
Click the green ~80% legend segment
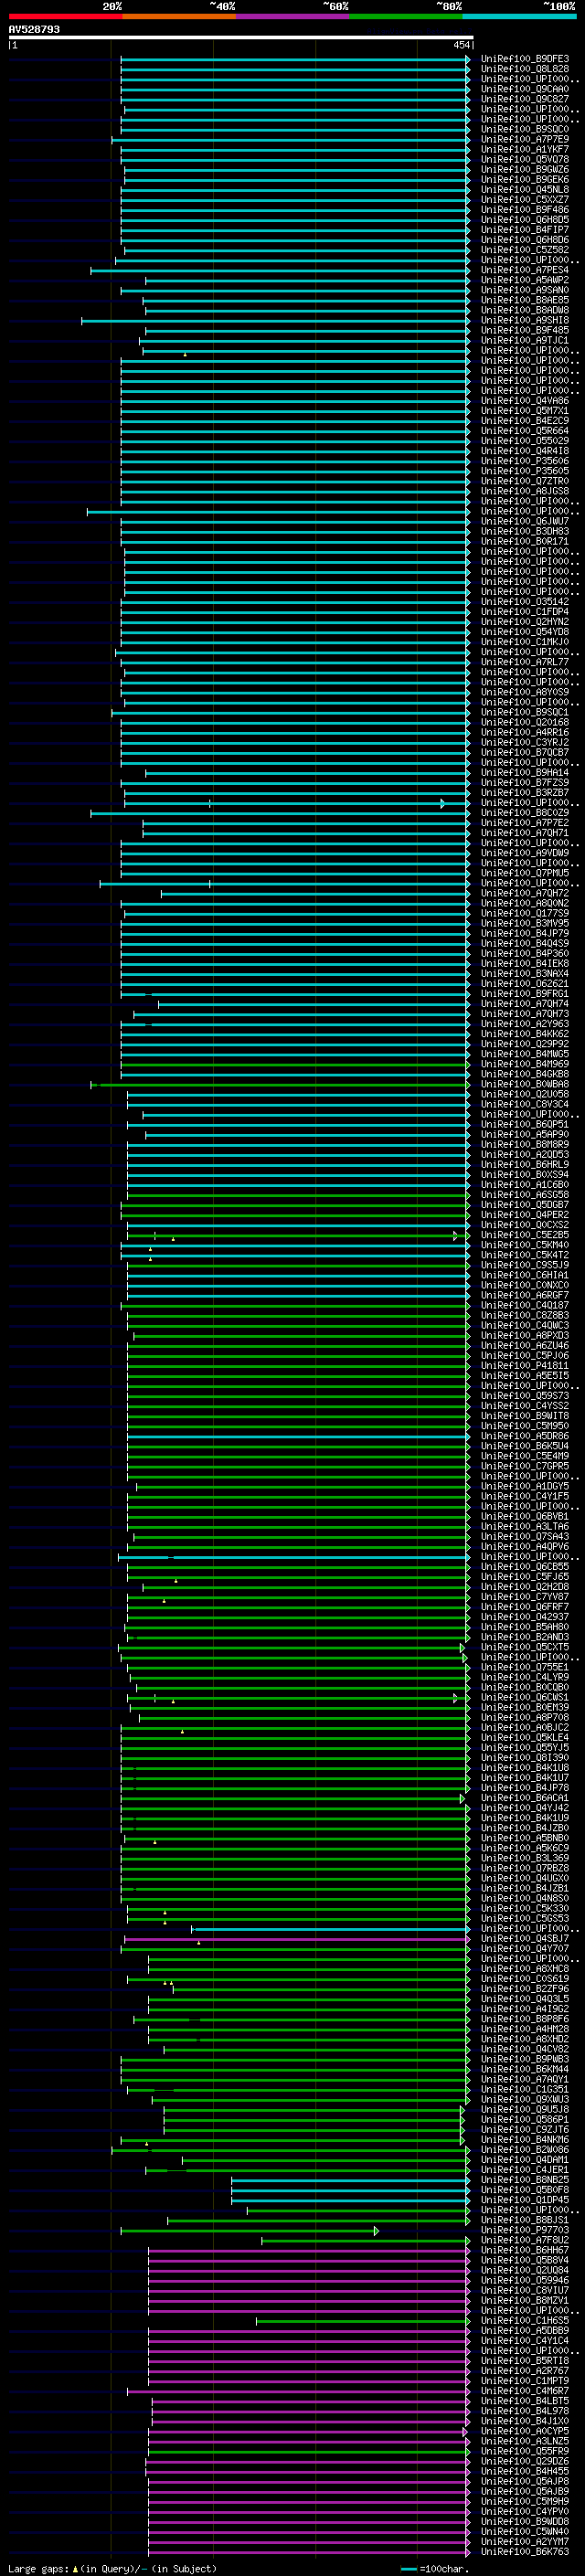(x=406, y=16)
